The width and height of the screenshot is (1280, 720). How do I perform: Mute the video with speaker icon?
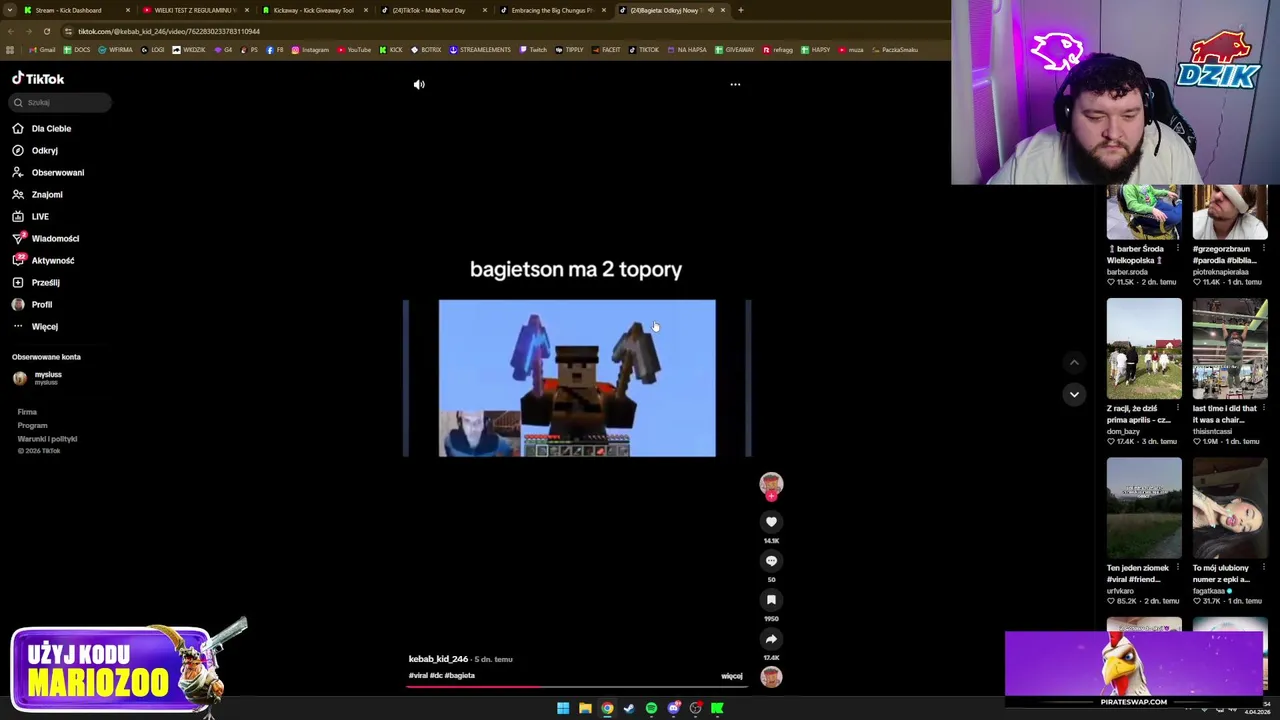[419, 84]
